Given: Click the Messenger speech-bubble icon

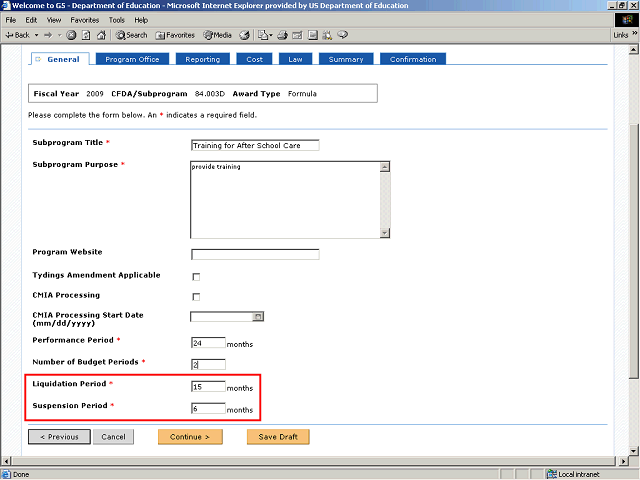Looking at the screenshot, I should coord(343,35).
